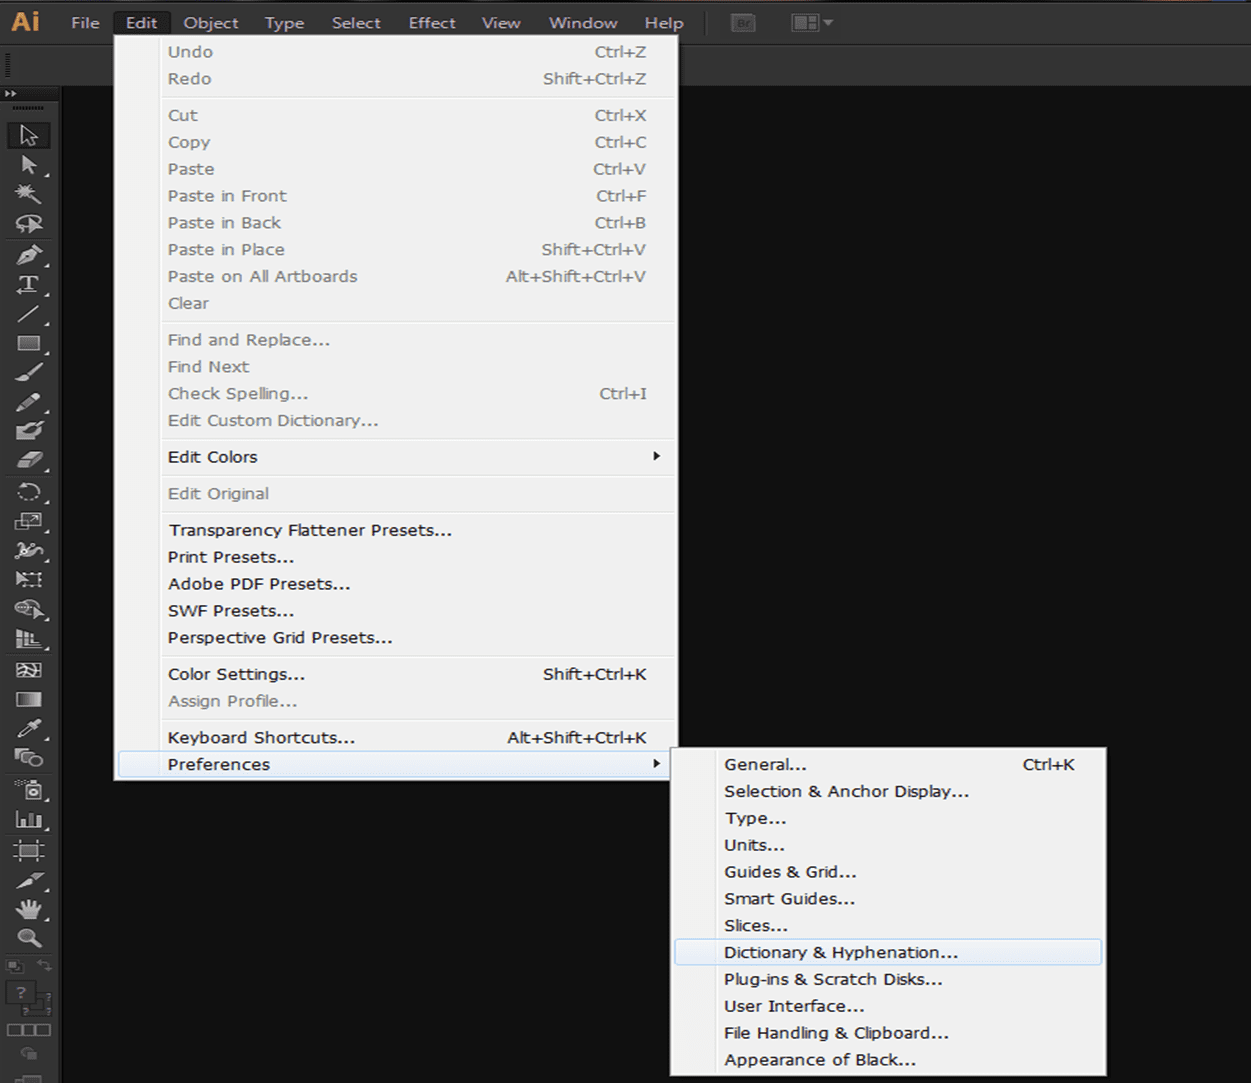Select the Gradient tool
Screen dimensions: 1251x1083
[29, 699]
